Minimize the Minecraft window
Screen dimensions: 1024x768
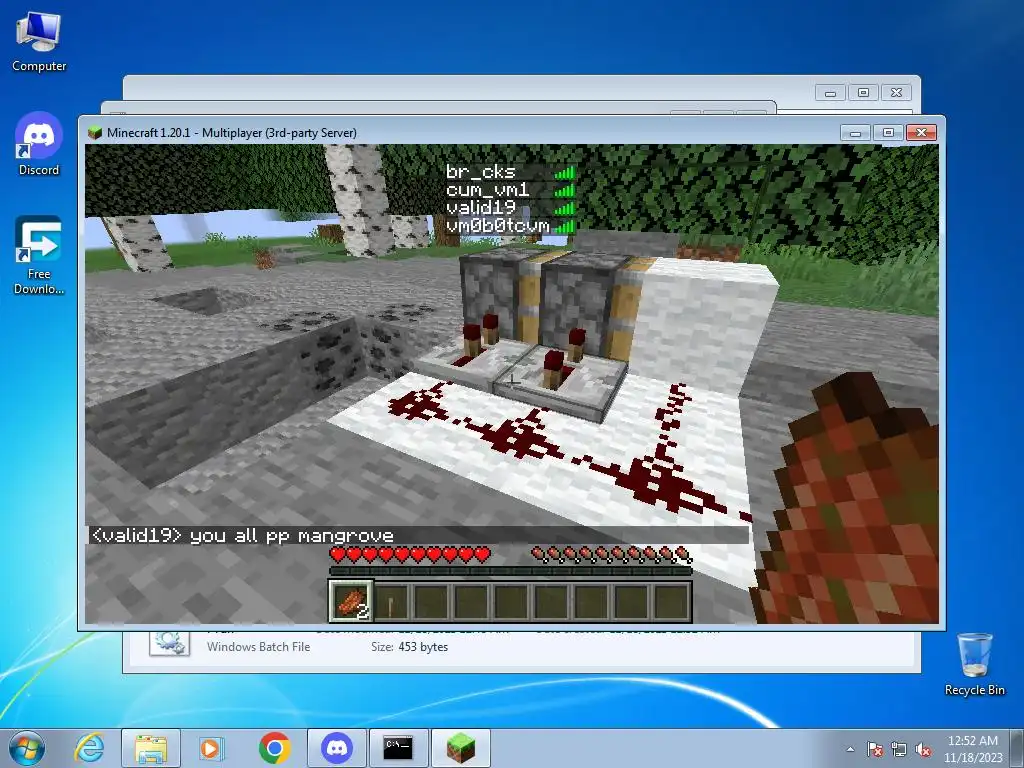(856, 133)
